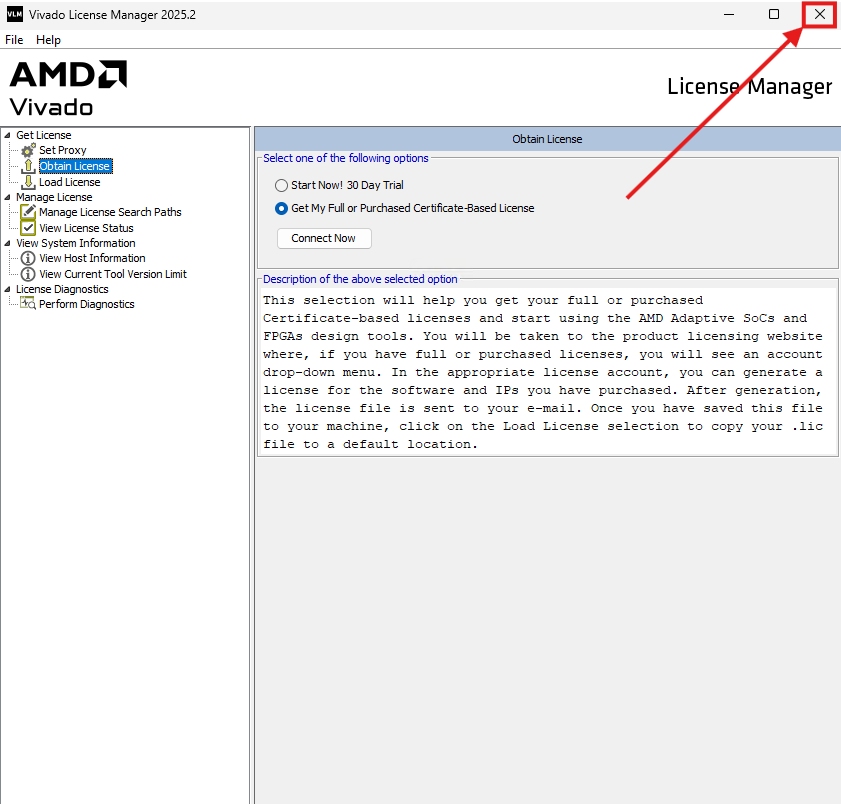Collapse the Manage License tree node
Image resolution: width=841 pixels, height=804 pixels.
(8, 197)
